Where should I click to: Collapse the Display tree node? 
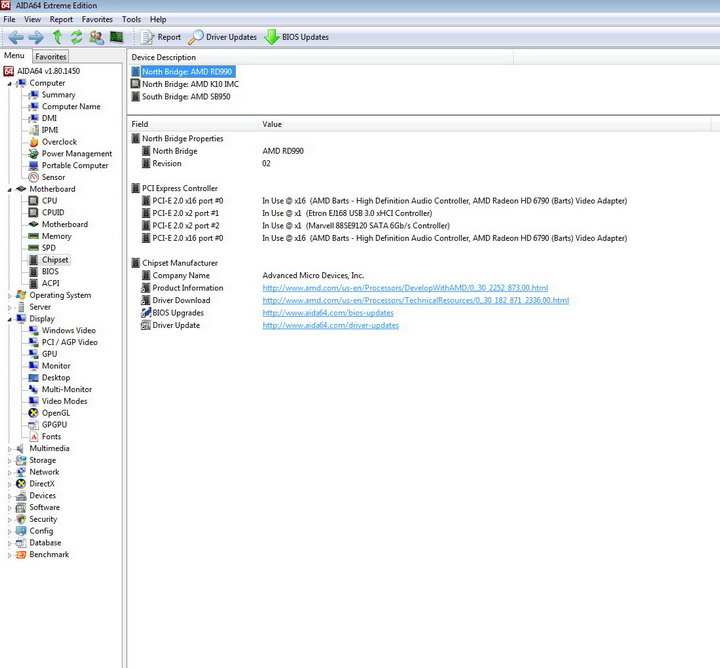pyautogui.click(x=9, y=320)
